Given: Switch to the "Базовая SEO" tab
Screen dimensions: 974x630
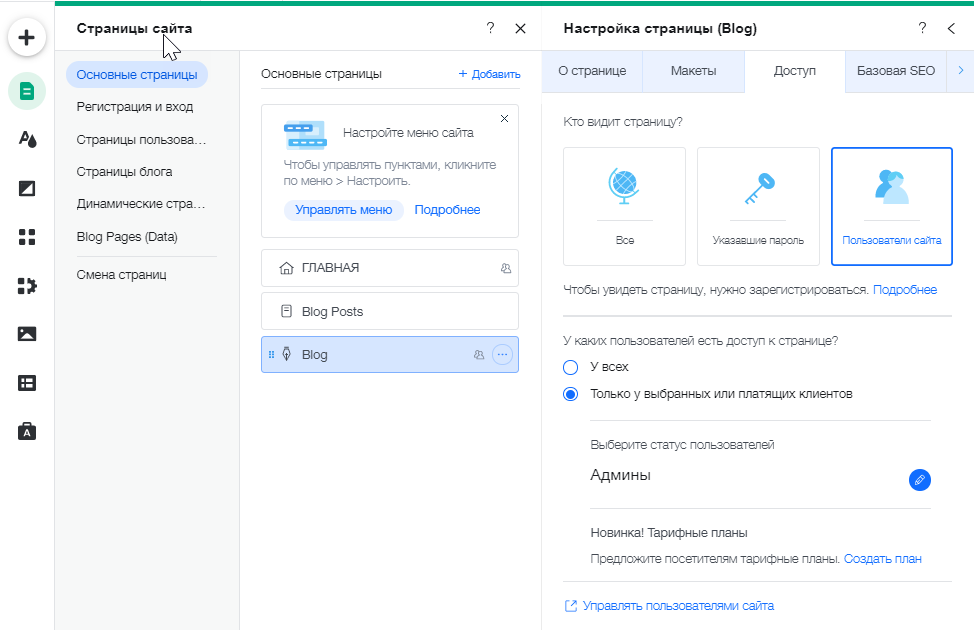Looking at the screenshot, I should 896,71.
